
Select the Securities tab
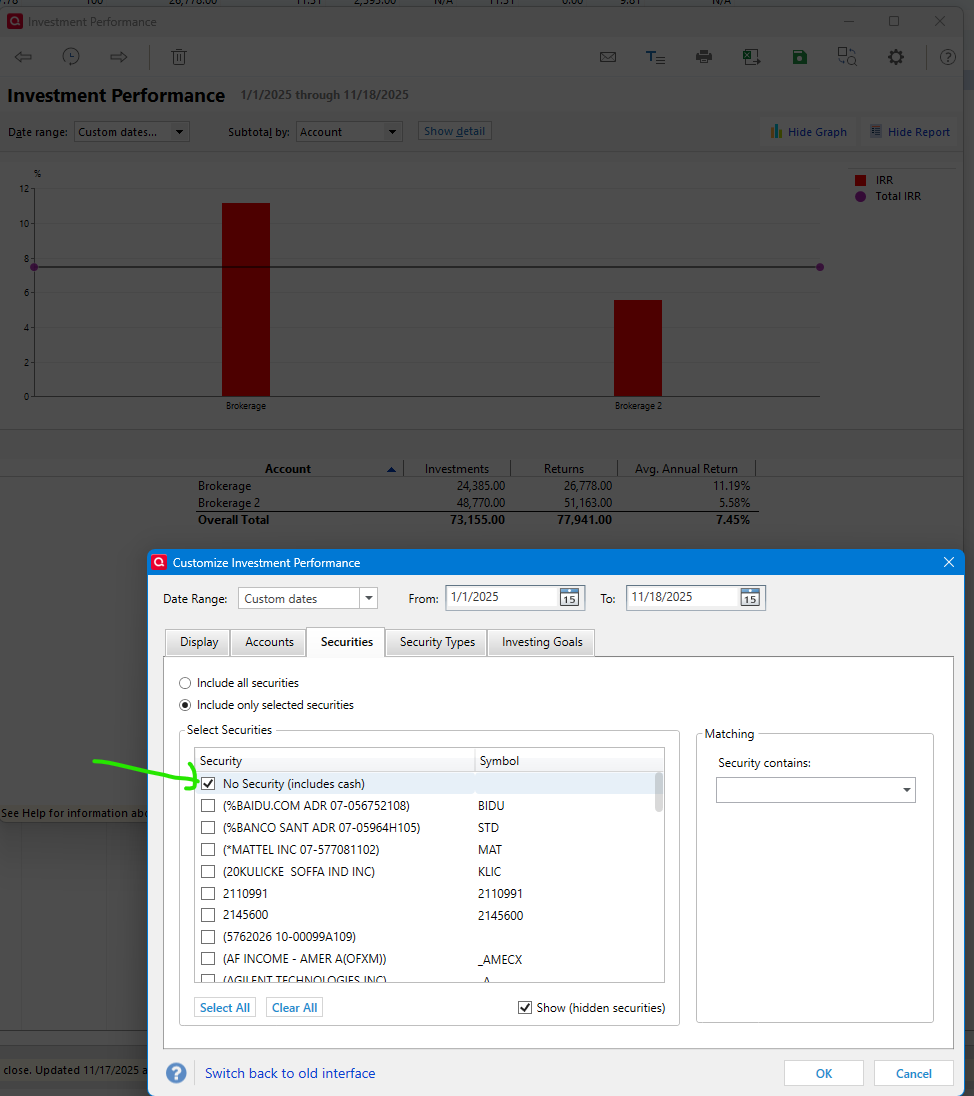coord(347,642)
